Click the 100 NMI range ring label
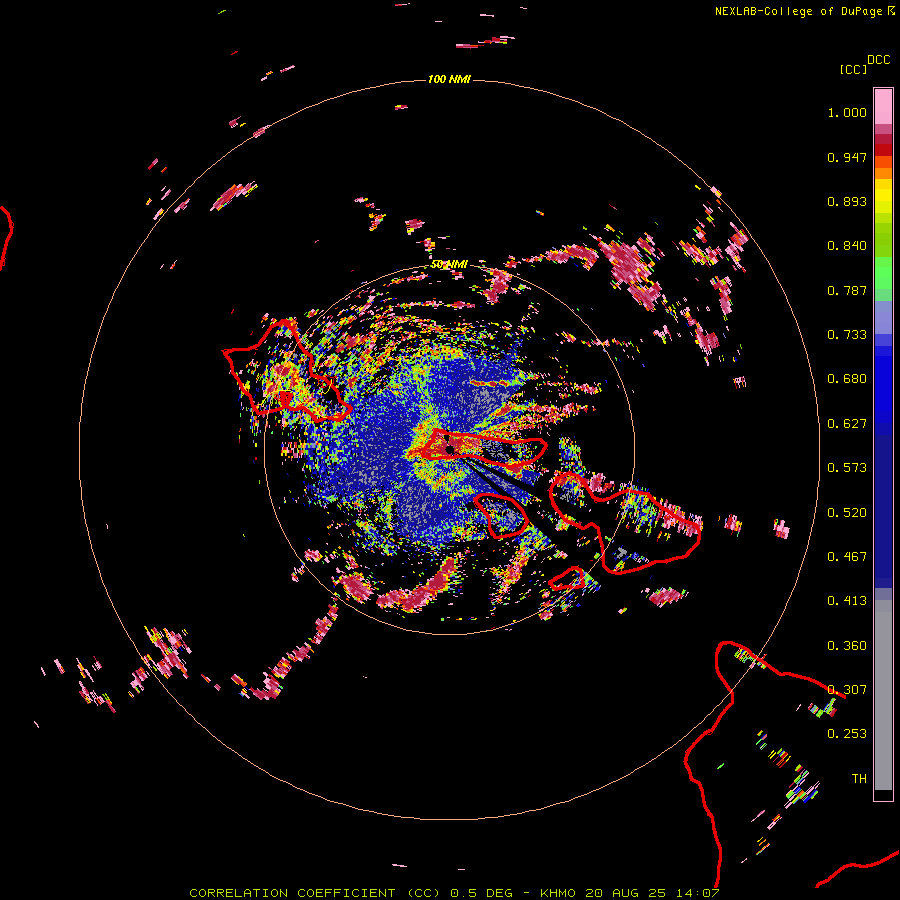Viewport: 900px width, 900px height. 449,79
